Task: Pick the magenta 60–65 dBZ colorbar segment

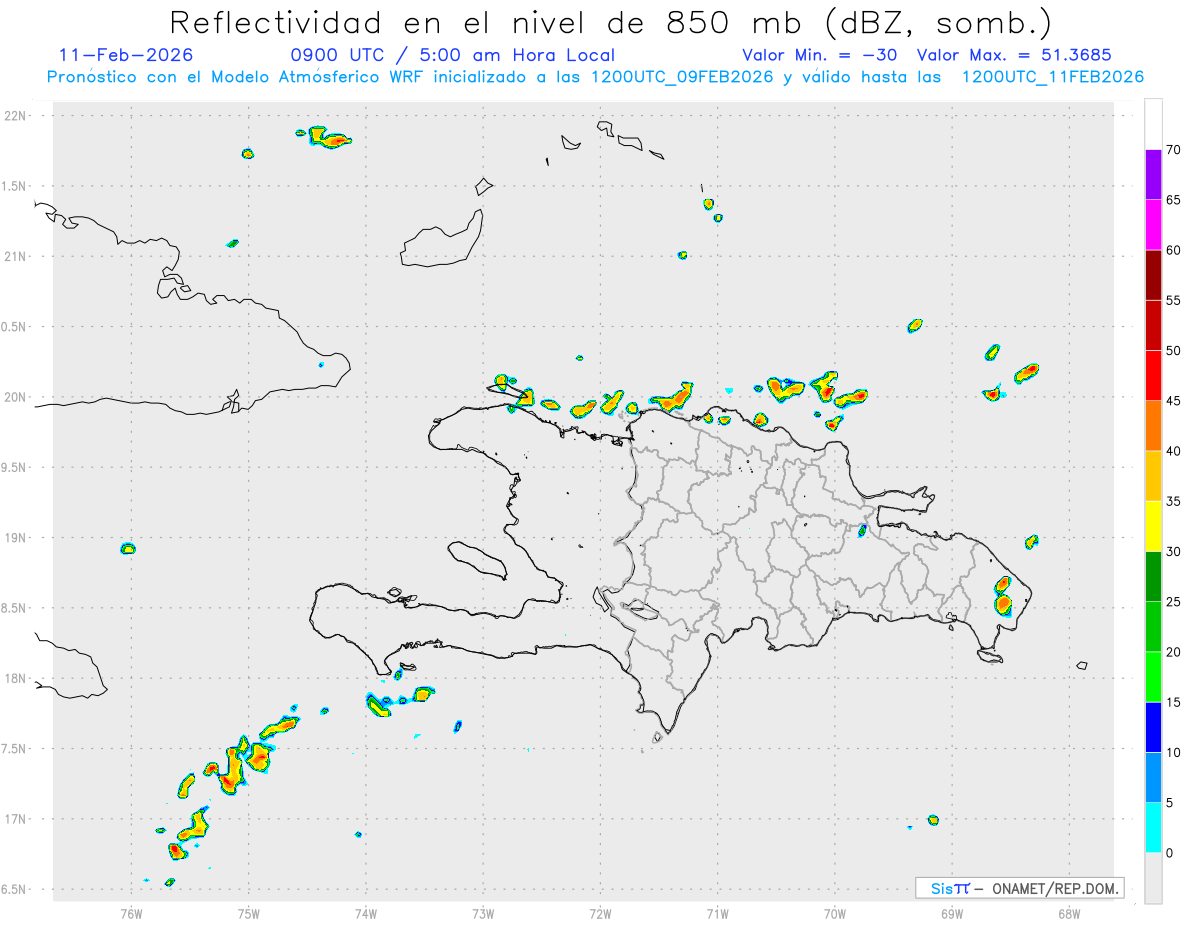Action: (1153, 224)
